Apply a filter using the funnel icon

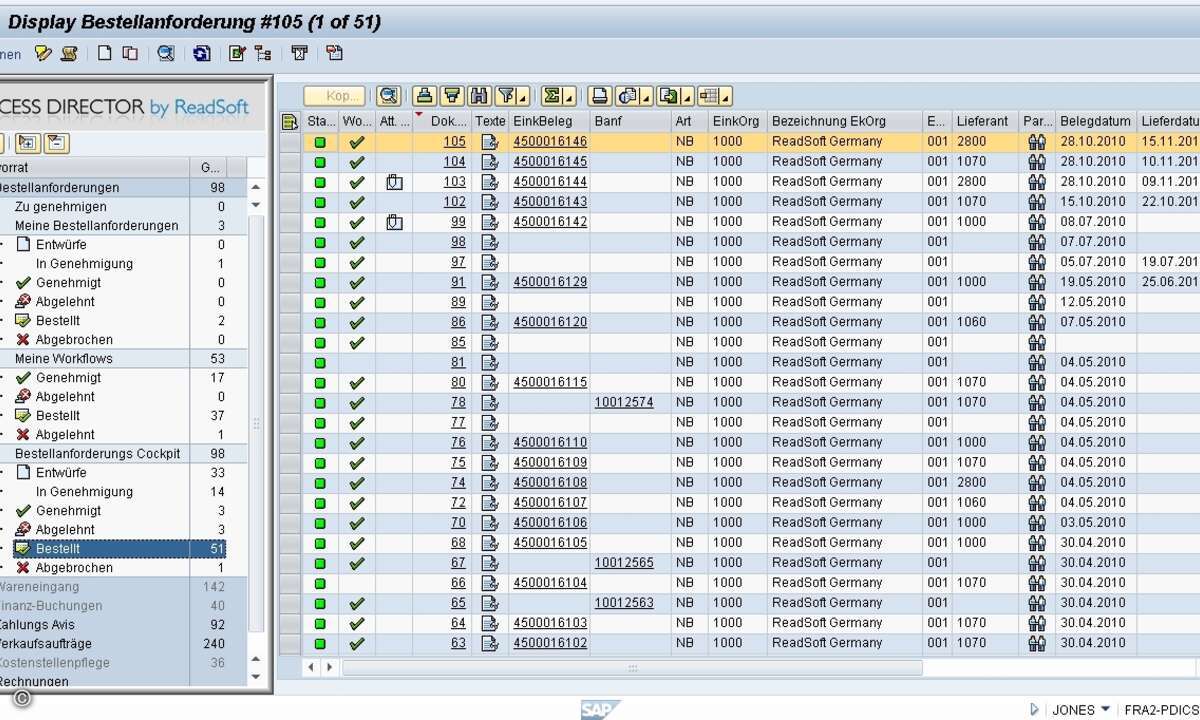[506, 96]
